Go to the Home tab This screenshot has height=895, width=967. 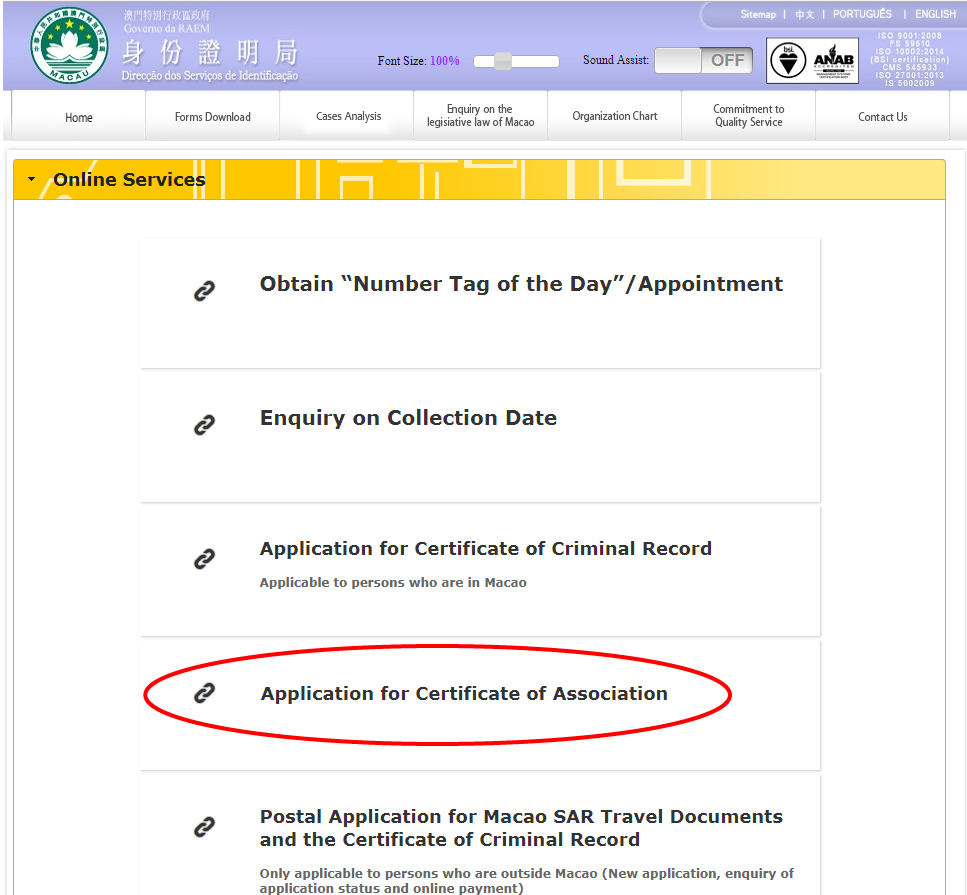[x=79, y=117]
